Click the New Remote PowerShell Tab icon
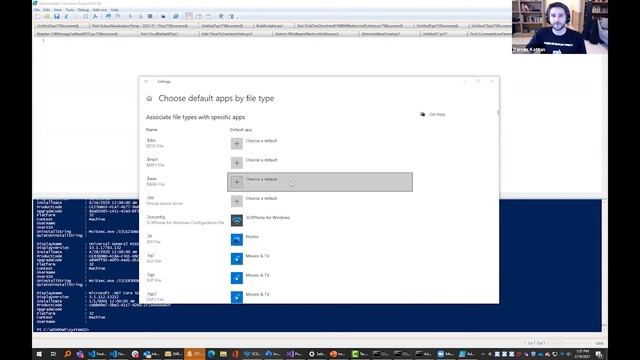 [163, 16]
